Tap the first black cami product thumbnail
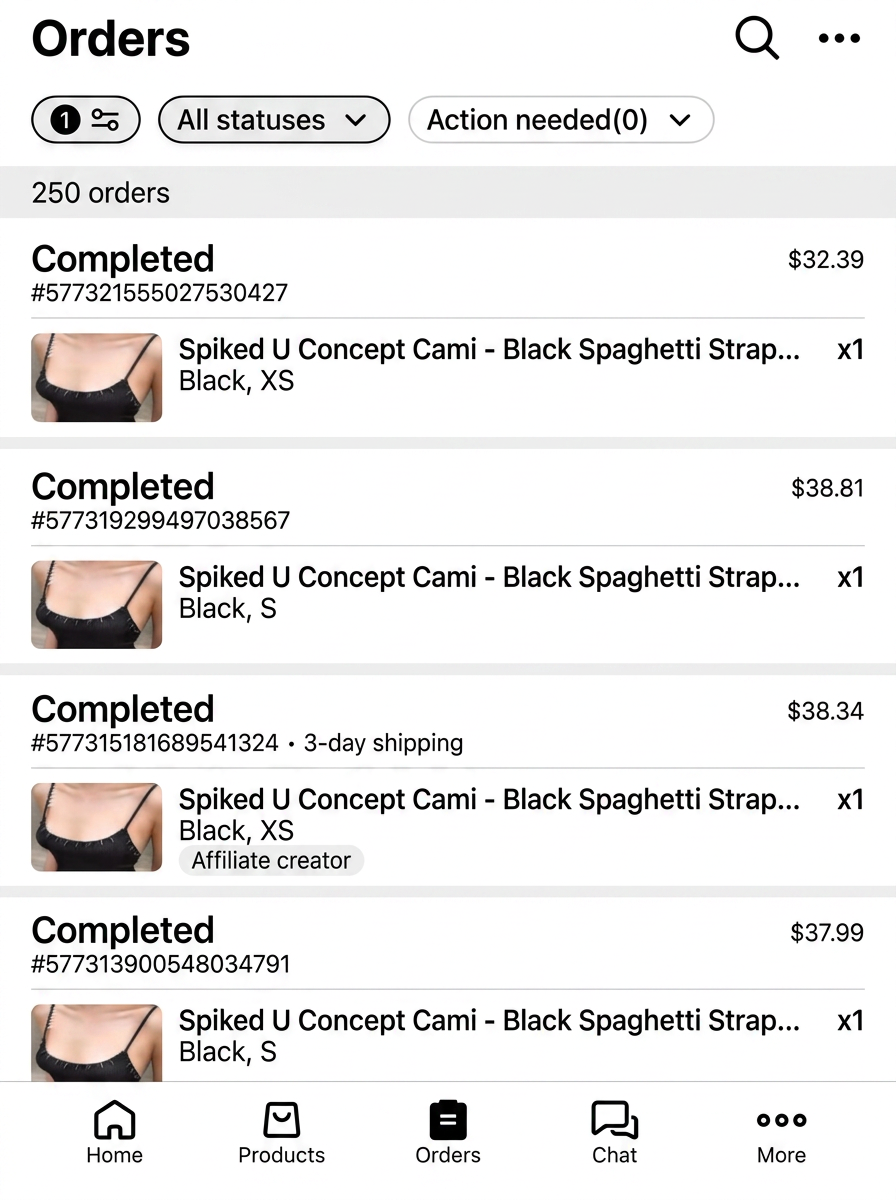The width and height of the screenshot is (896, 1200). tap(96, 377)
